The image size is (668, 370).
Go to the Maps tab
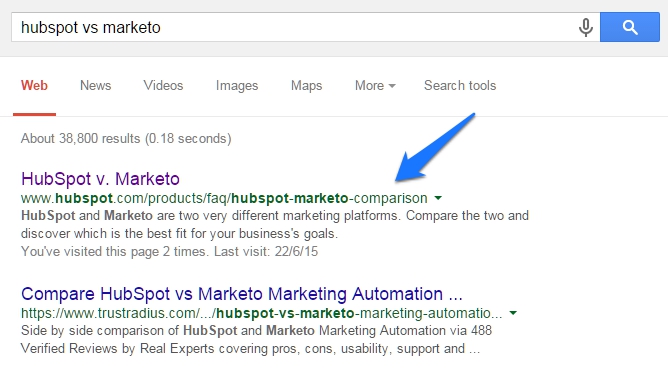(306, 86)
